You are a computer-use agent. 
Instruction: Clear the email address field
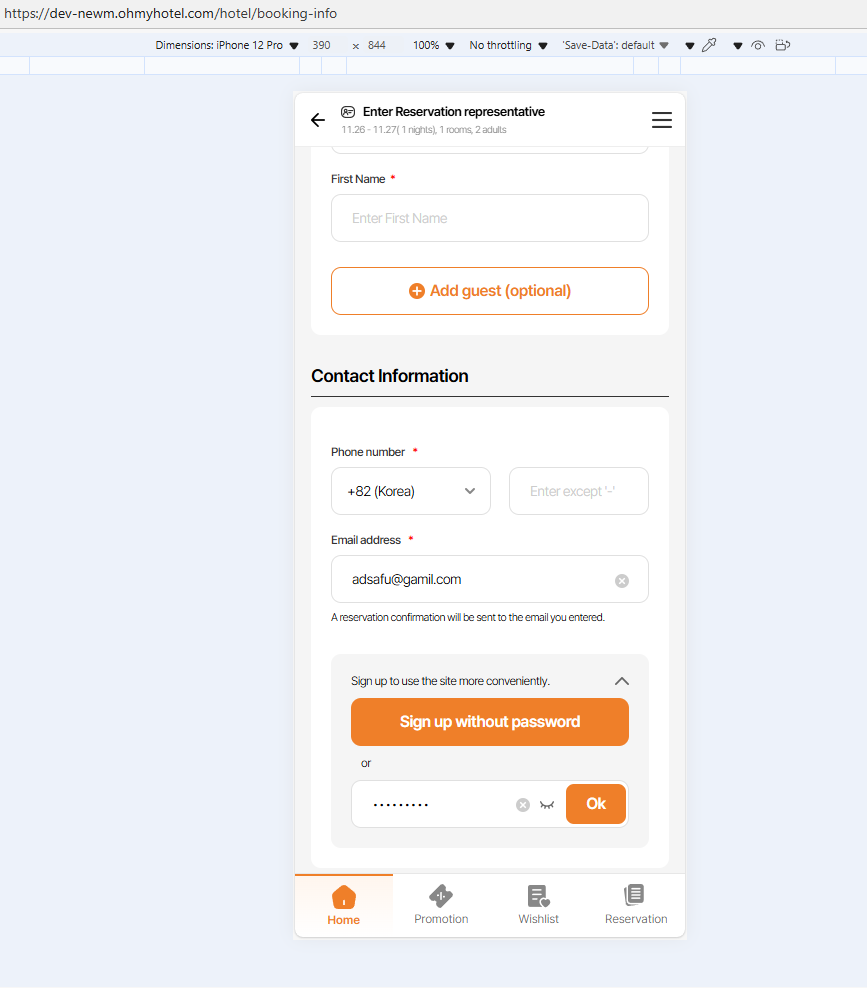(622, 581)
